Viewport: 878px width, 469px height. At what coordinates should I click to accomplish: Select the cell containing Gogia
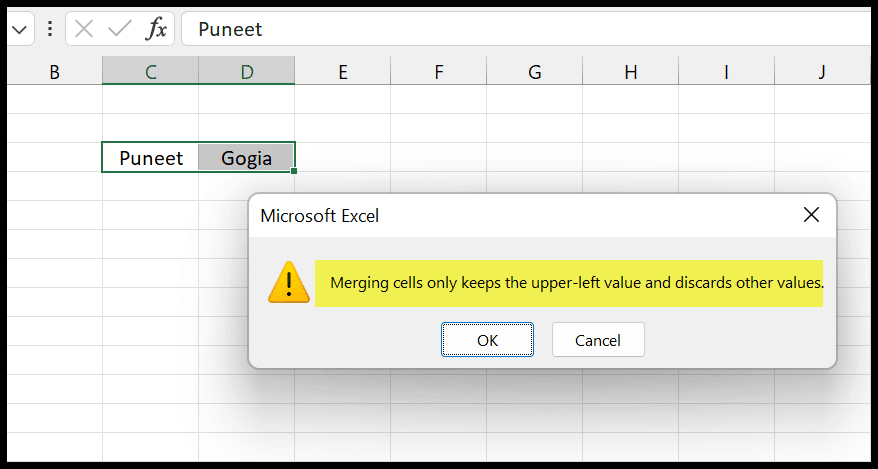point(246,158)
